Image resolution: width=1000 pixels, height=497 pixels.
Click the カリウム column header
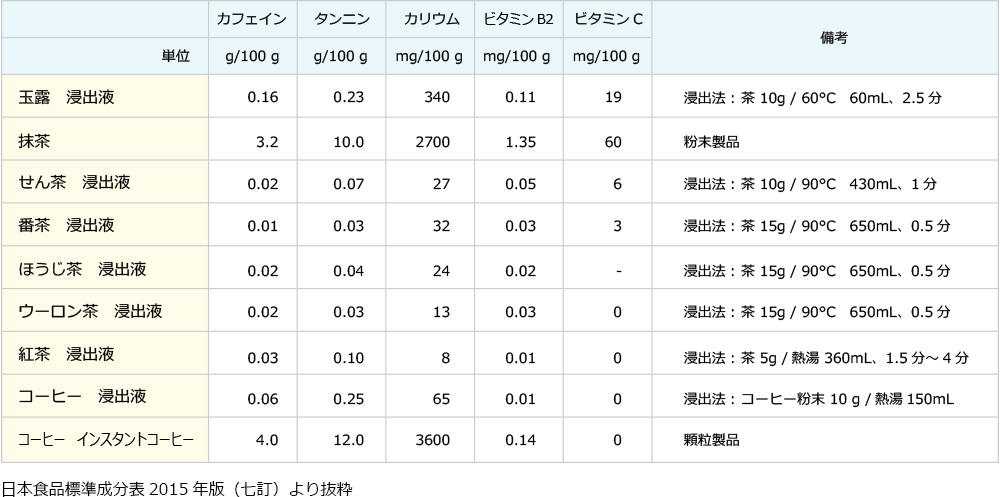[431, 20]
